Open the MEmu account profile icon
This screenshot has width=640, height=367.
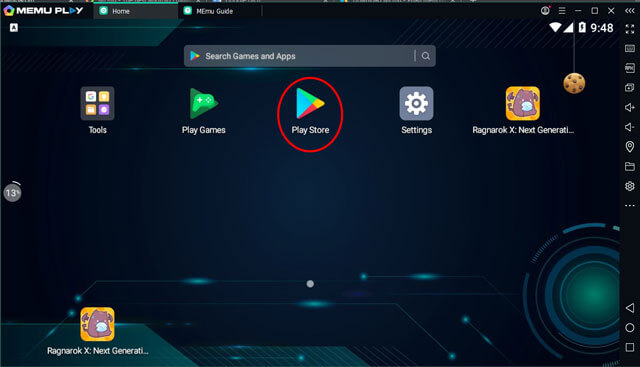tap(545, 11)
